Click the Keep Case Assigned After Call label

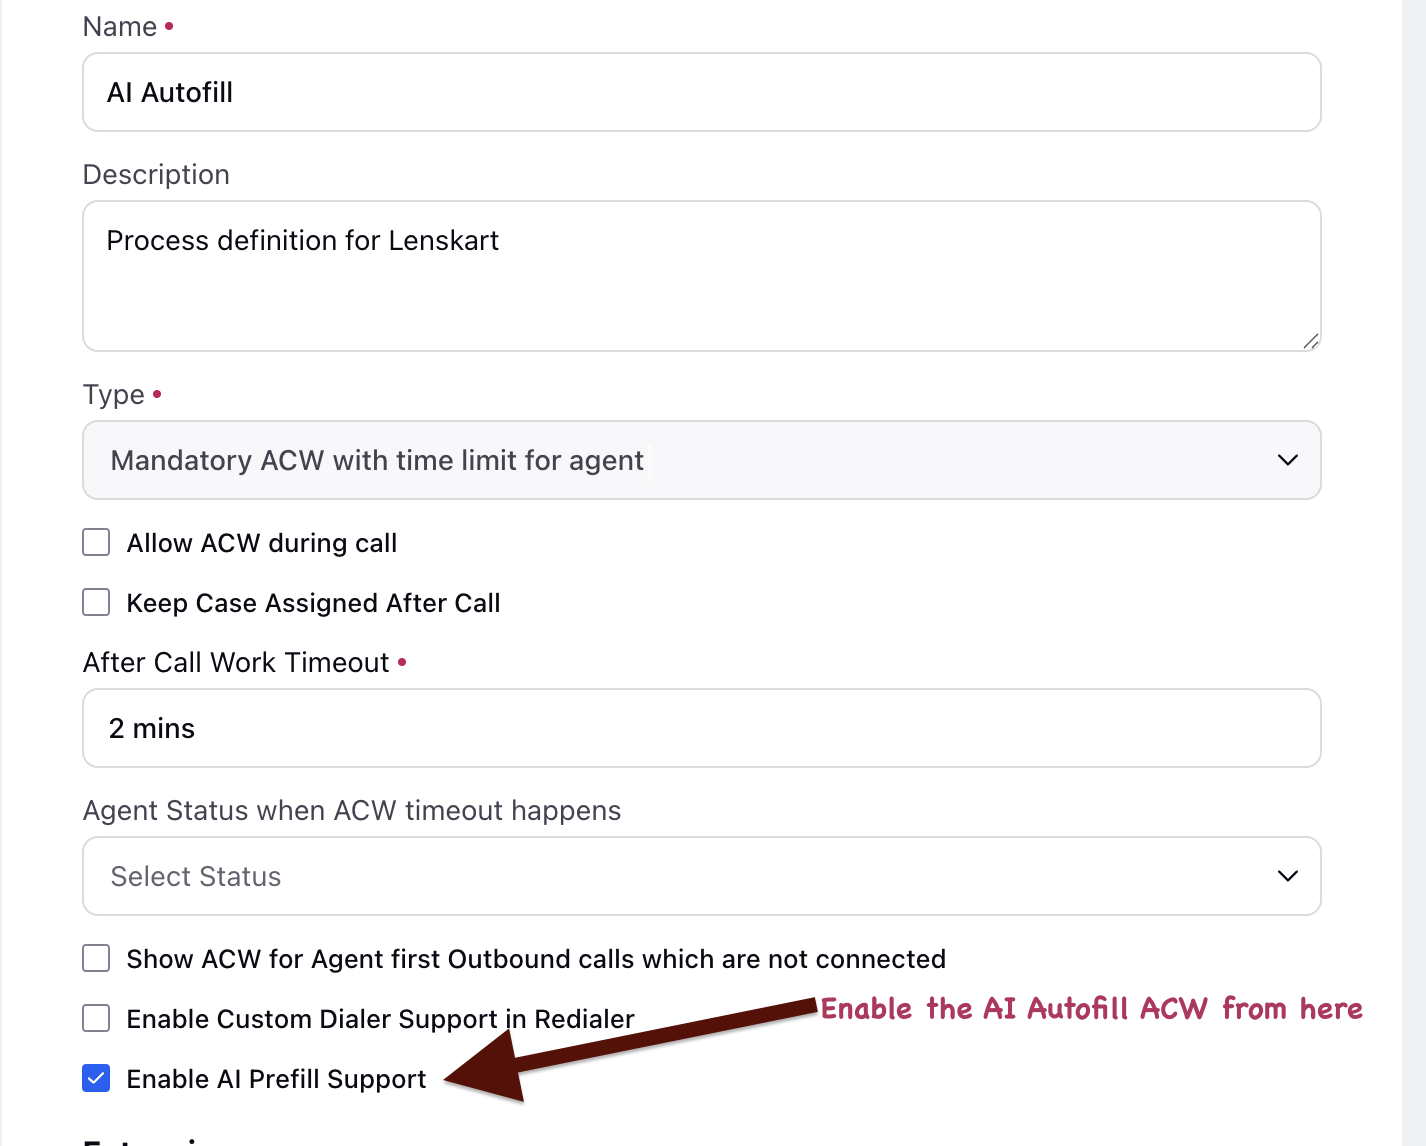pyautogui.click(x=313, y=603)
